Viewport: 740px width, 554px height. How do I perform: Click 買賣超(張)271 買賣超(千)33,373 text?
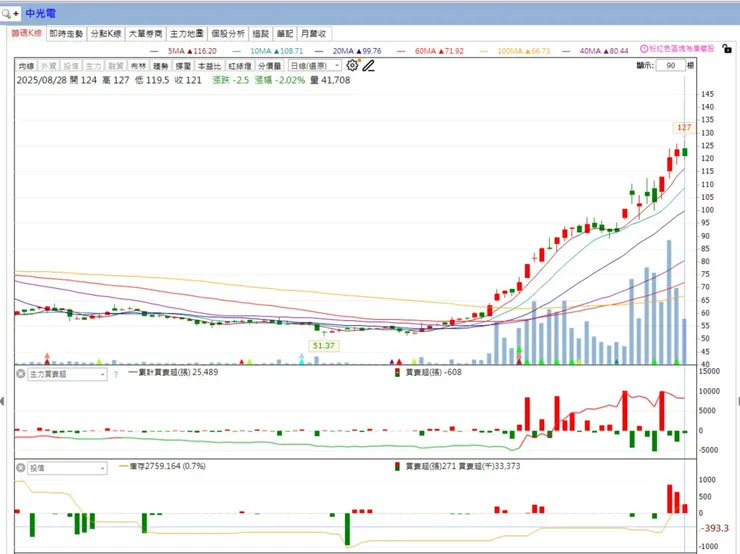(x=462, y=466)
